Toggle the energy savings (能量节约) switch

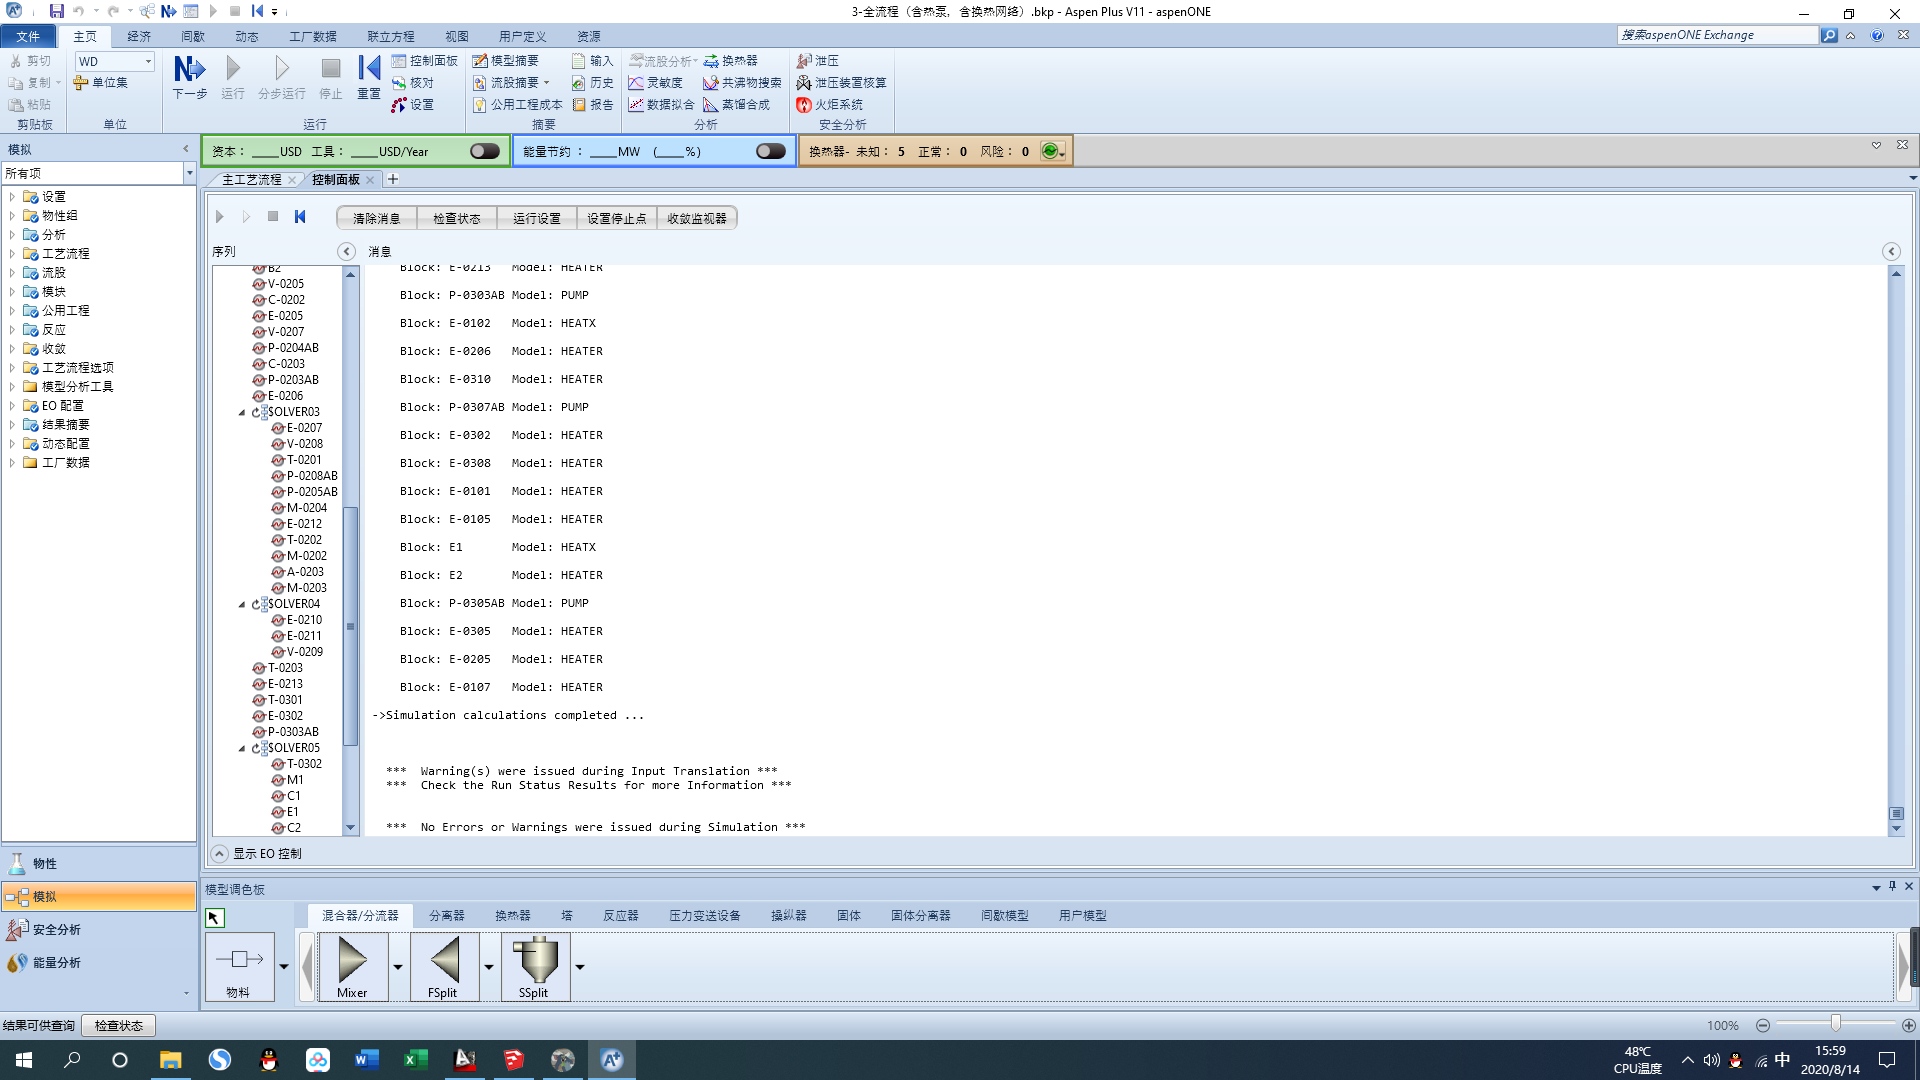(x=770, y=151)
